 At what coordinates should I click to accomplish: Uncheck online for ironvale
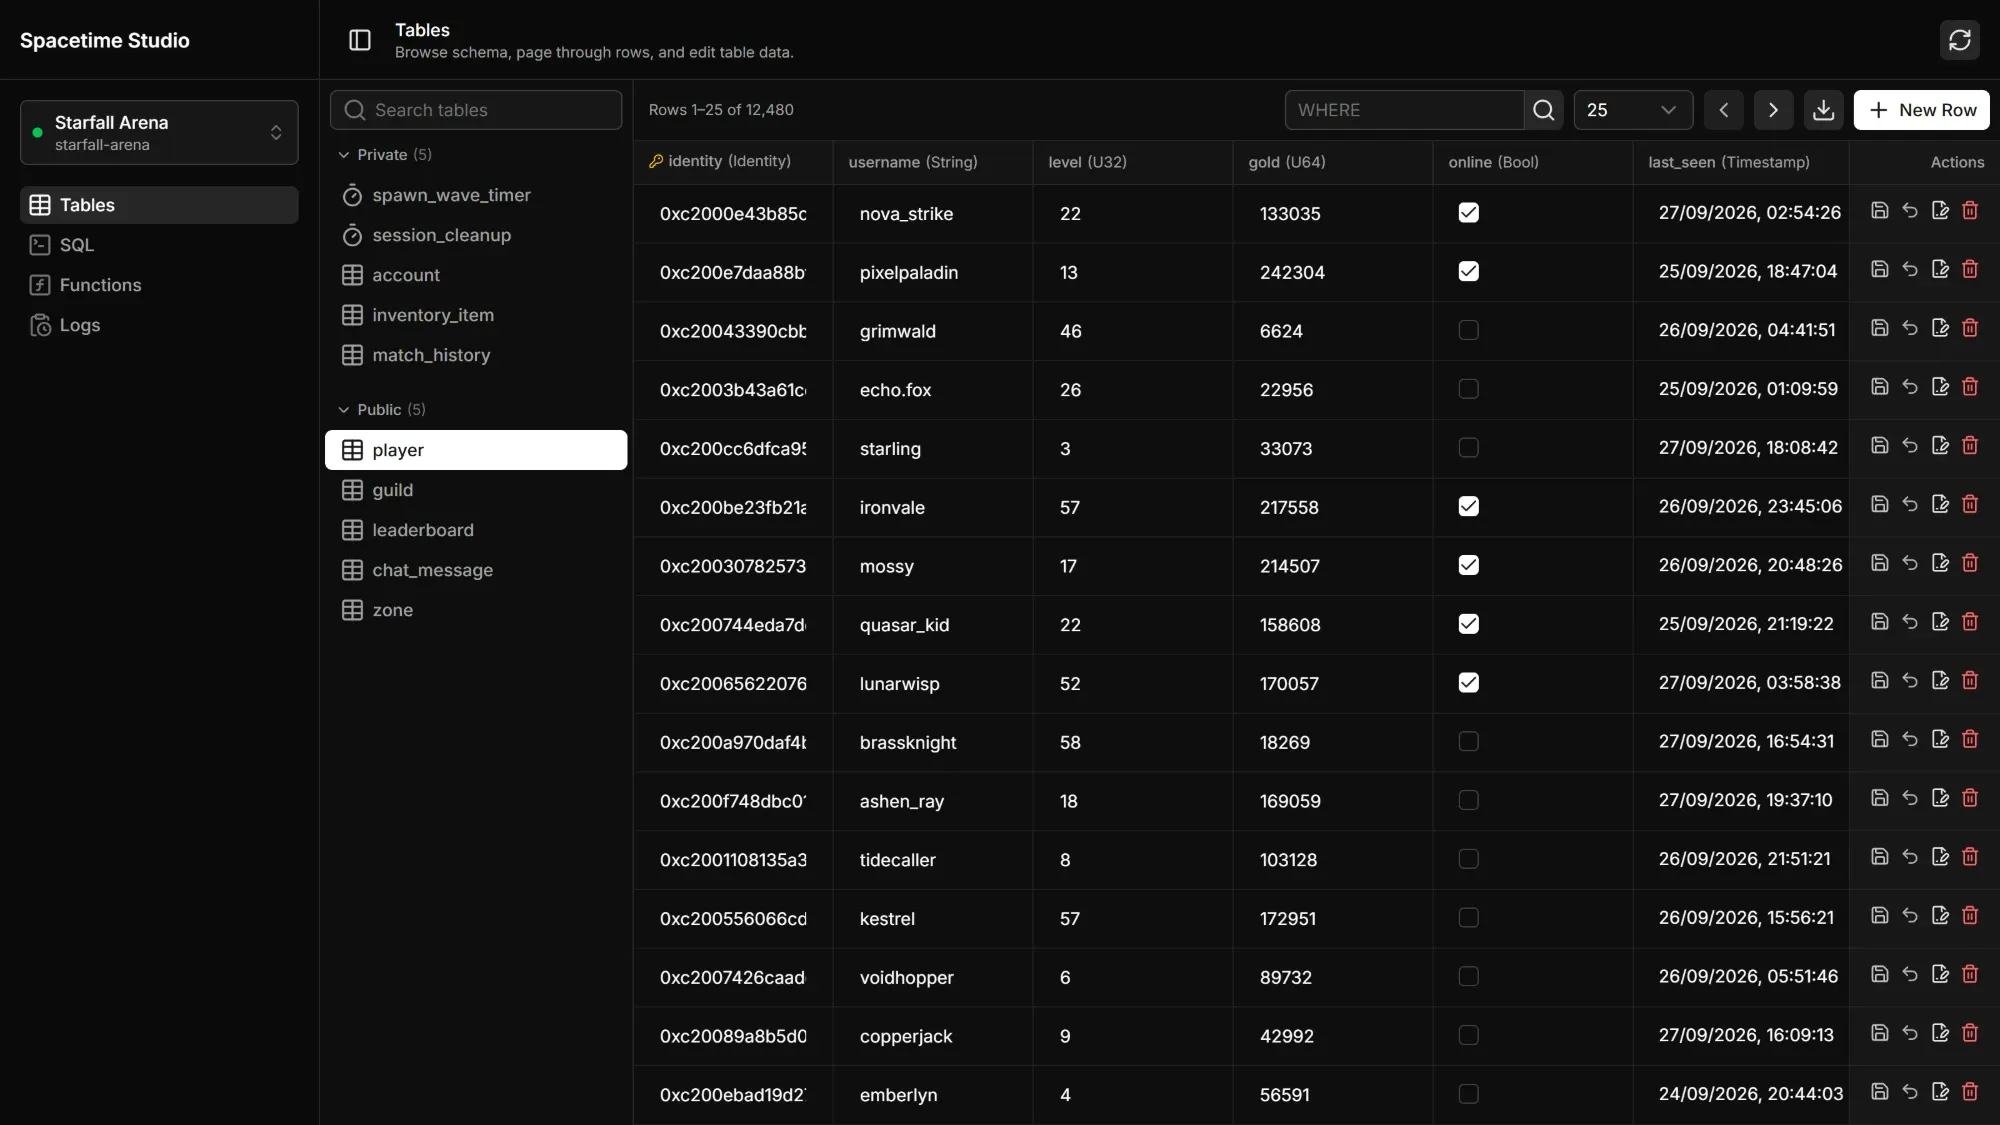(x=1468, y=507)
